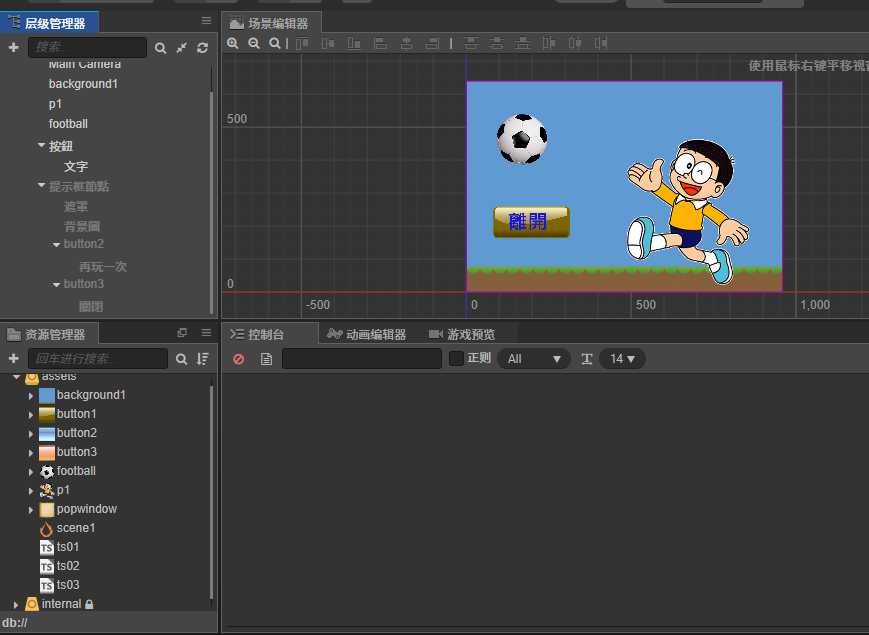Pop out the assets panel window
Viewport: 869px width, 635px height.
[x=182, y=332]
